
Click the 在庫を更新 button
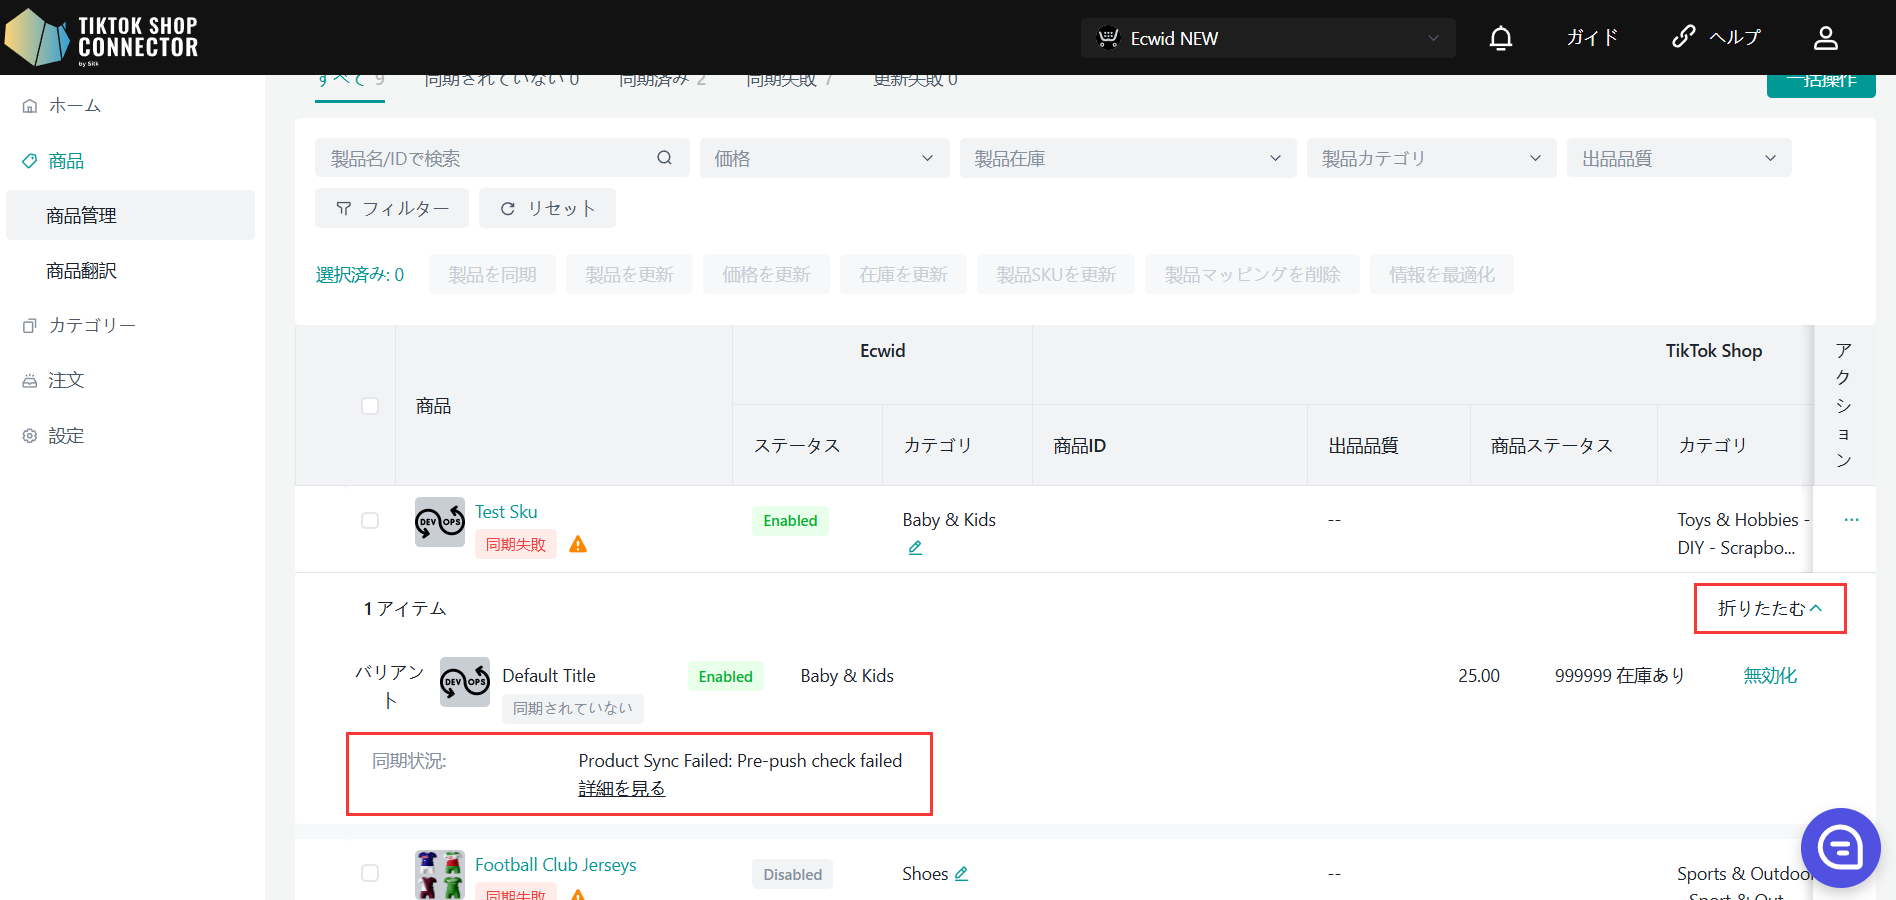tap(903, 274)
